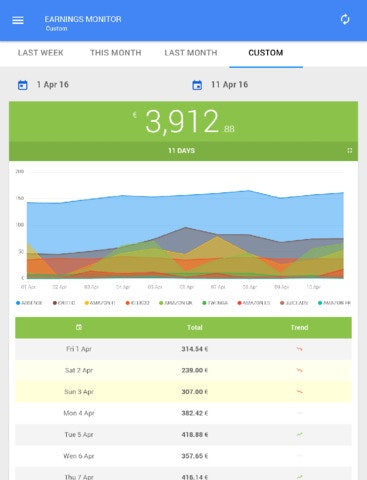
Task: Select the Sun 3 Apr row date
Action: click(x=79, y=392)
